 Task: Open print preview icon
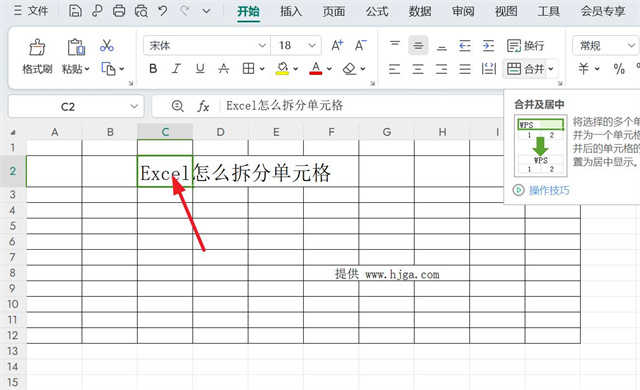coord(141,11)
